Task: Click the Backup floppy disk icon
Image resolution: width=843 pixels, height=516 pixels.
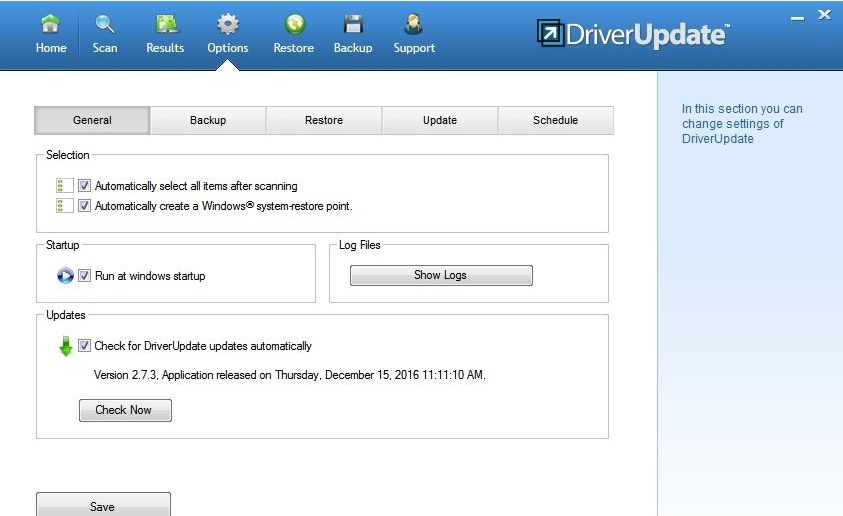Action: pos(353,24)
